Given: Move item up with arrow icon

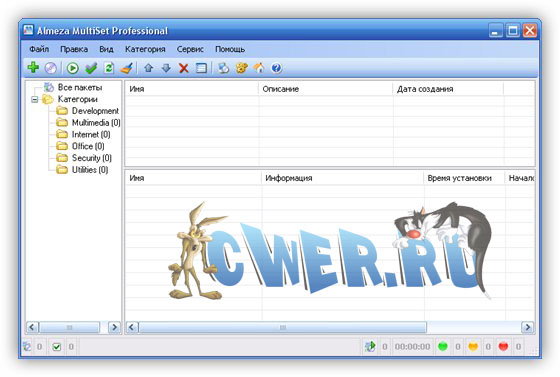Looking at the screenshot, I should tap(149, 68).
